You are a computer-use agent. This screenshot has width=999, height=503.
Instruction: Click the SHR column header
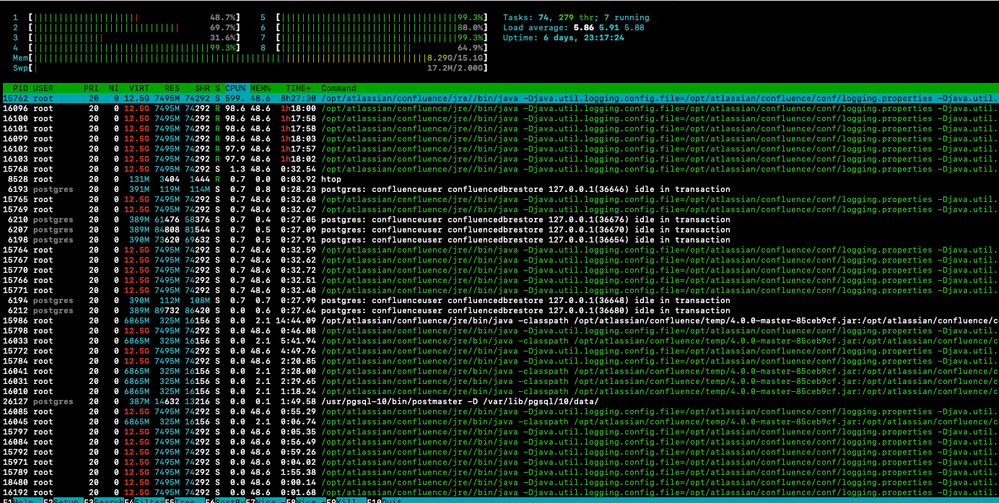202,88
